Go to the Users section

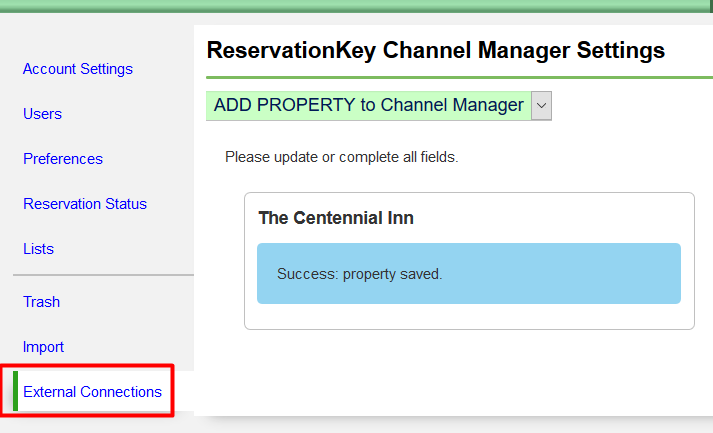42,114
